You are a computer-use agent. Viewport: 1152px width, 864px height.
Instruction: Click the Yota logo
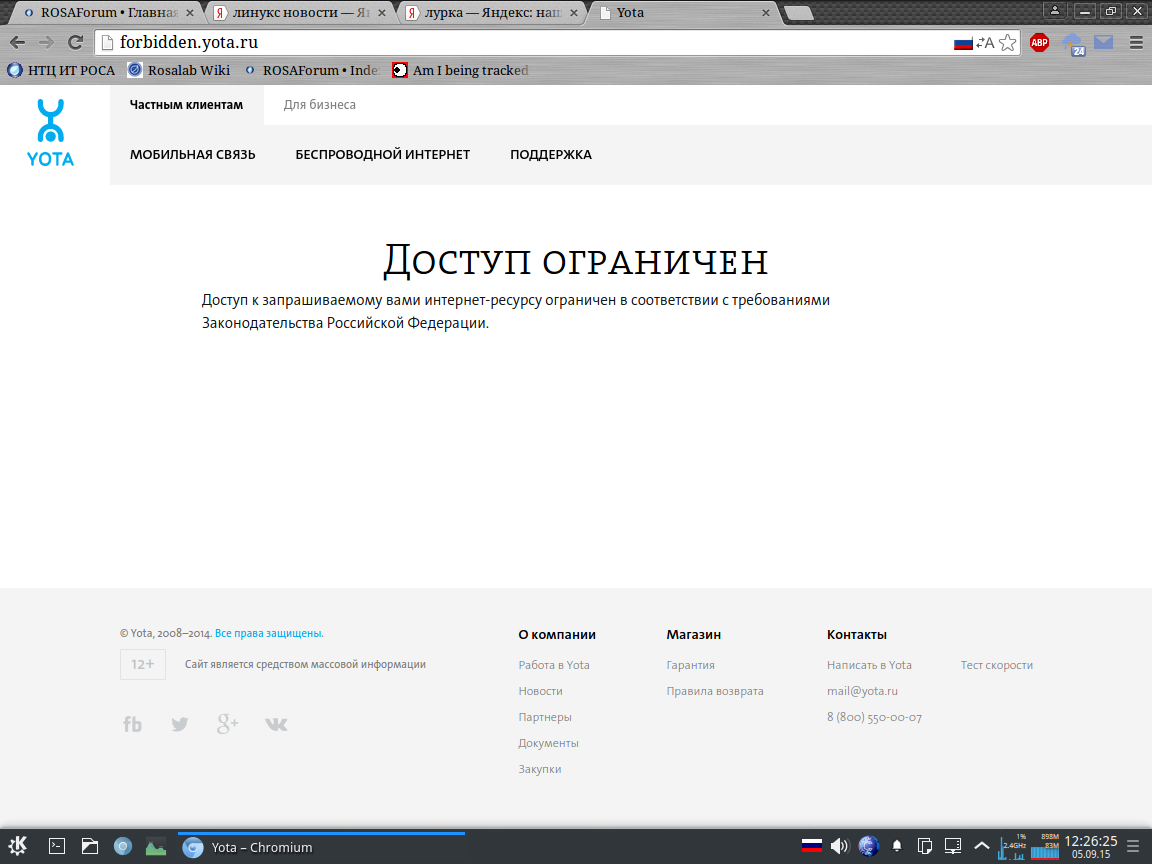tap(51, 132)
